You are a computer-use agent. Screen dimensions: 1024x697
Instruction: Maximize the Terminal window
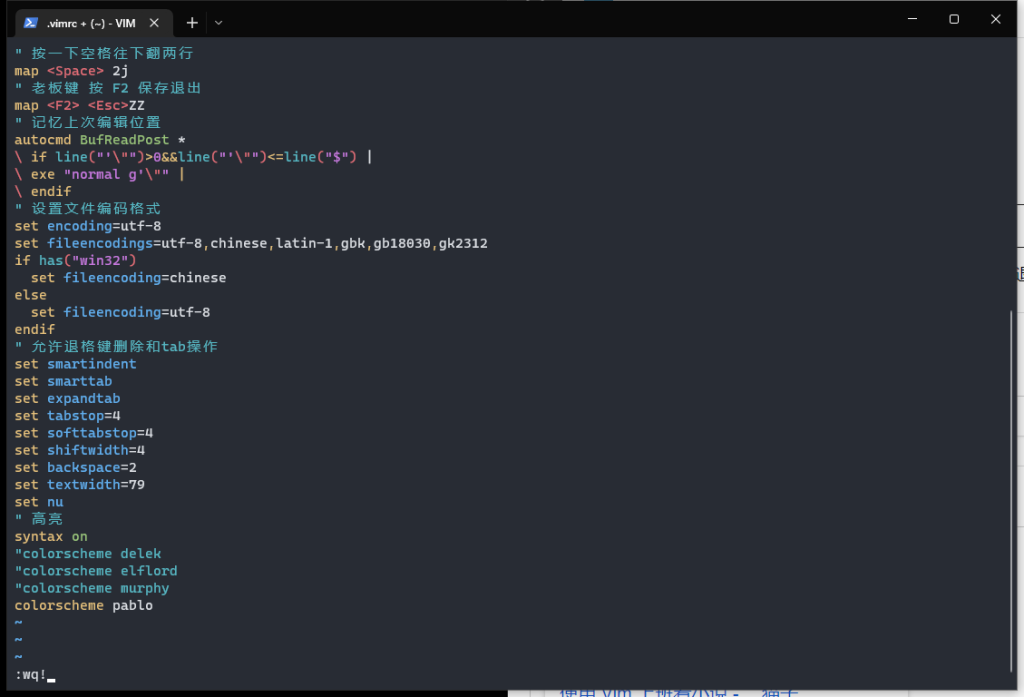click(953, 20)
